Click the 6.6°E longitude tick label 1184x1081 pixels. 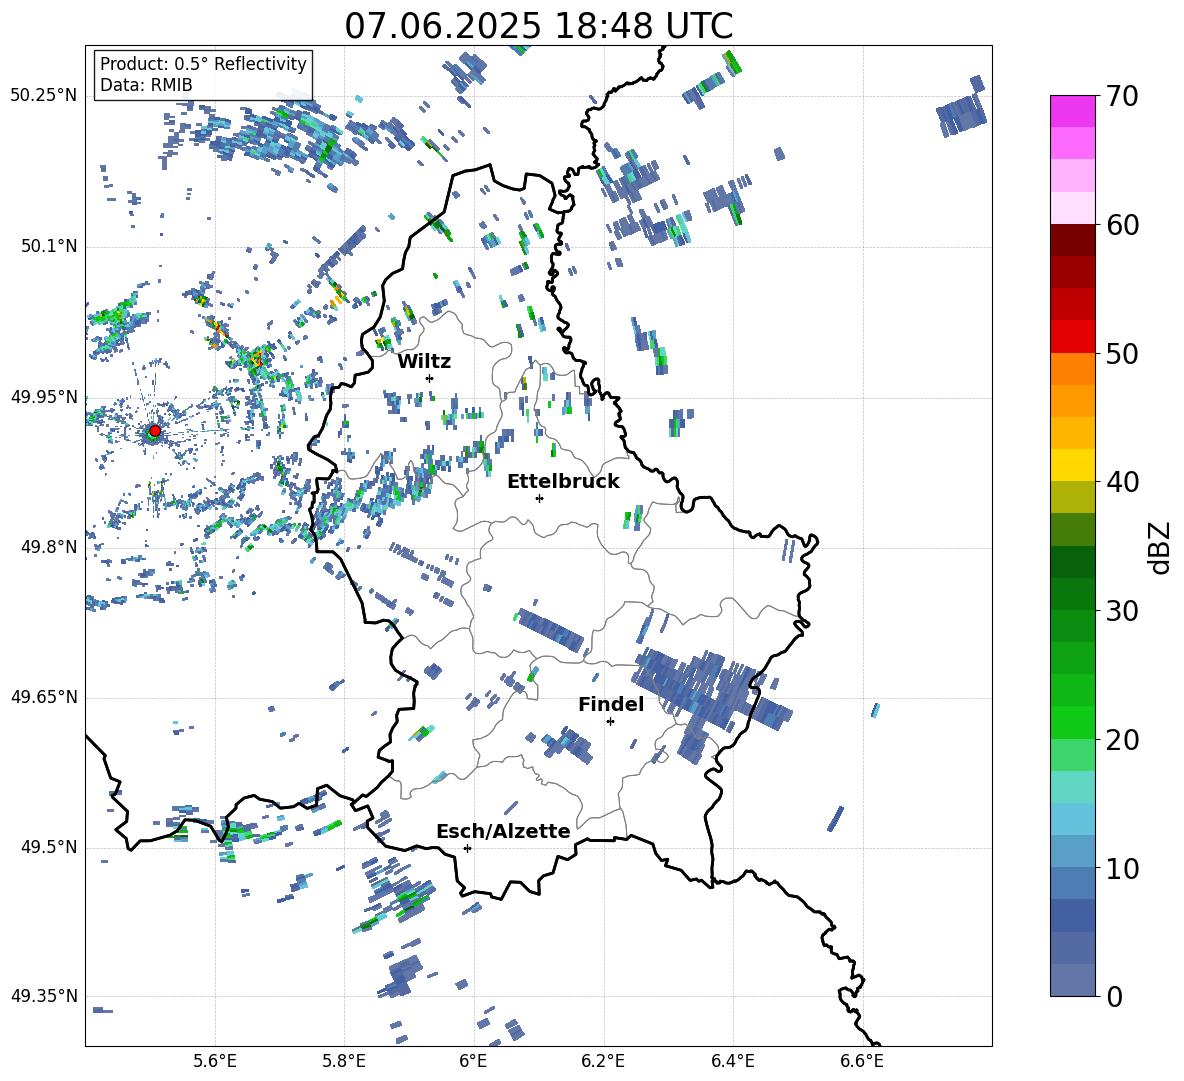click(862, 1061)
